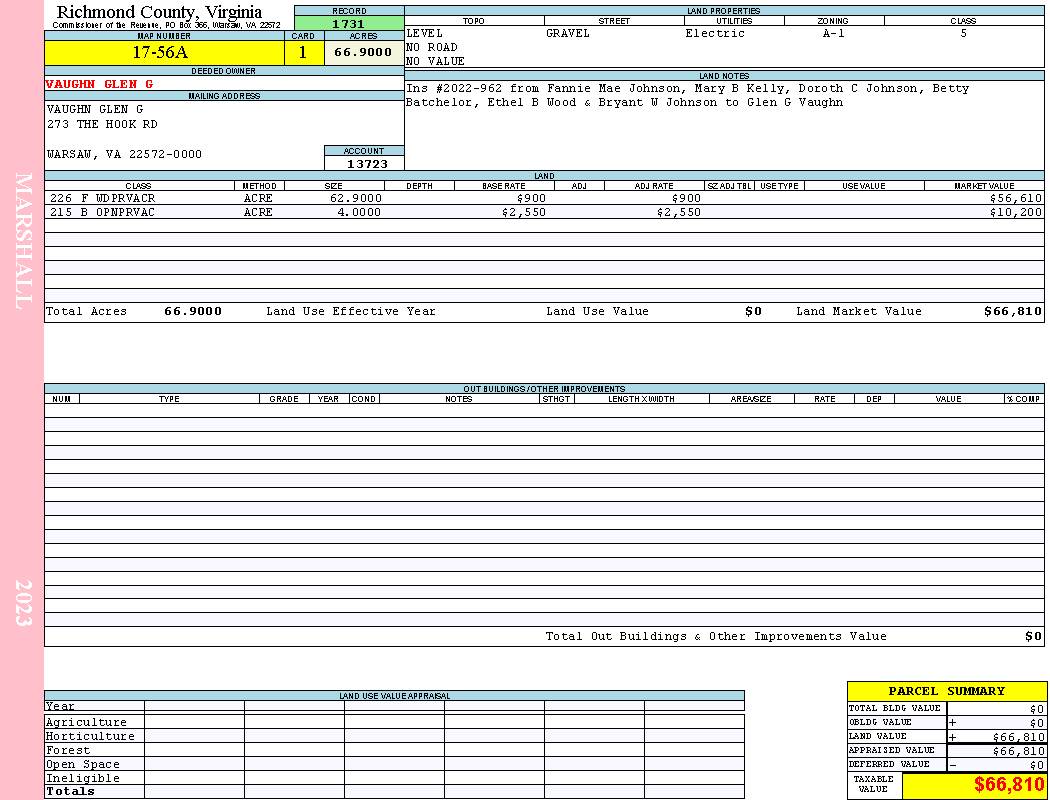Click Land Use Value label
Image resolution: width=1050 pixels, height=800 pixels.
[x=597, y=311]
